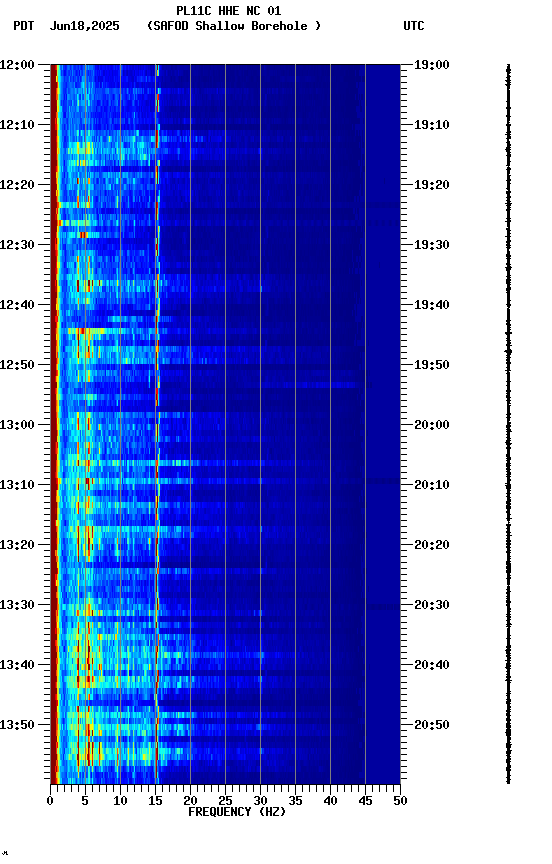Viewport: 552px width, 864px height.
Task: Click the date 'Jun18,2025'
Action: [85, 26]
